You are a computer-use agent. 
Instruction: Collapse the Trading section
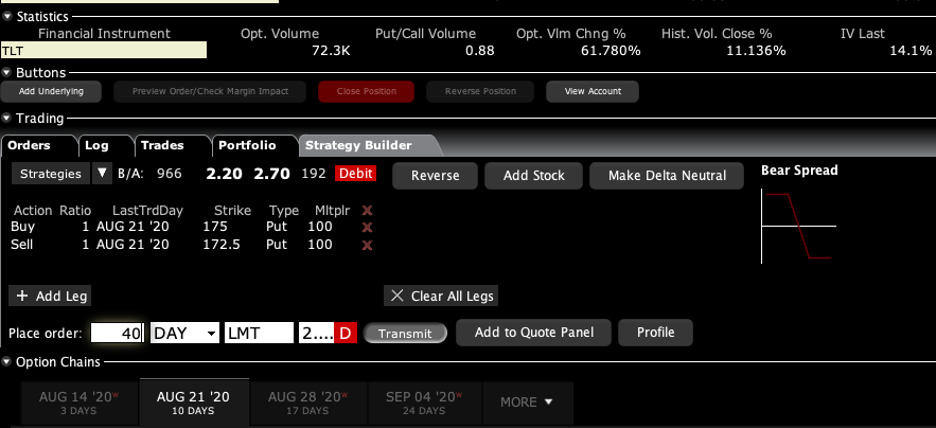[x=8, y=119]
